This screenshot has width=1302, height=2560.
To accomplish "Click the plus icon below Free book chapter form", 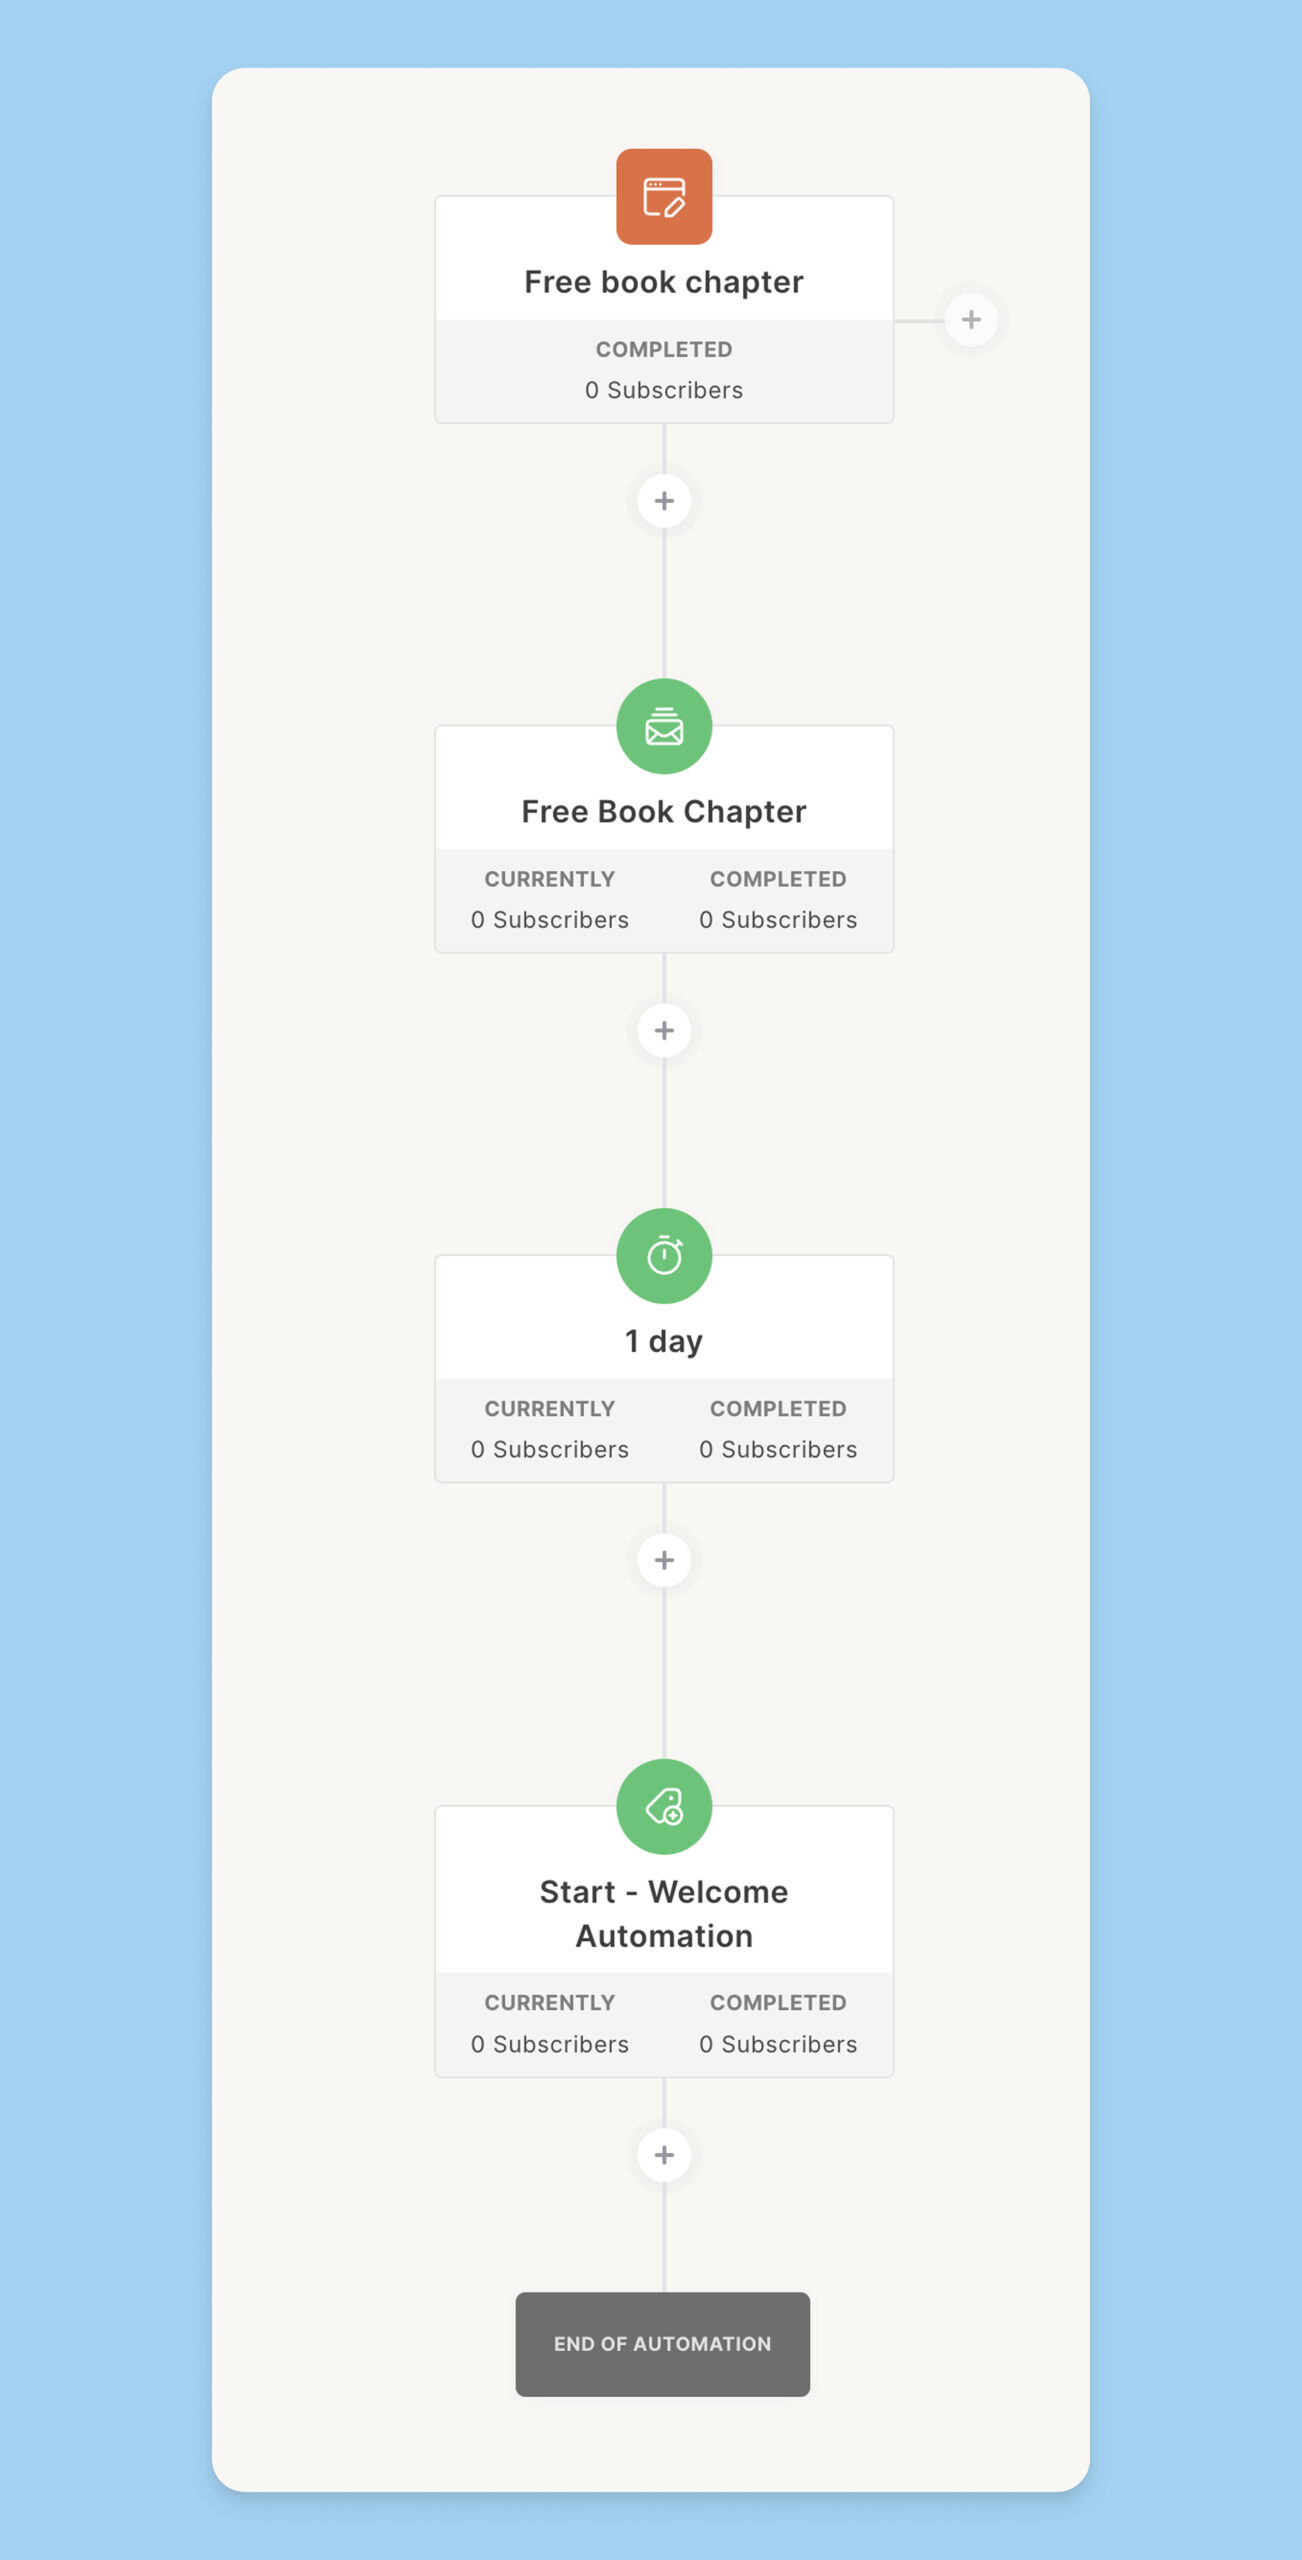I will coord(664,501).
